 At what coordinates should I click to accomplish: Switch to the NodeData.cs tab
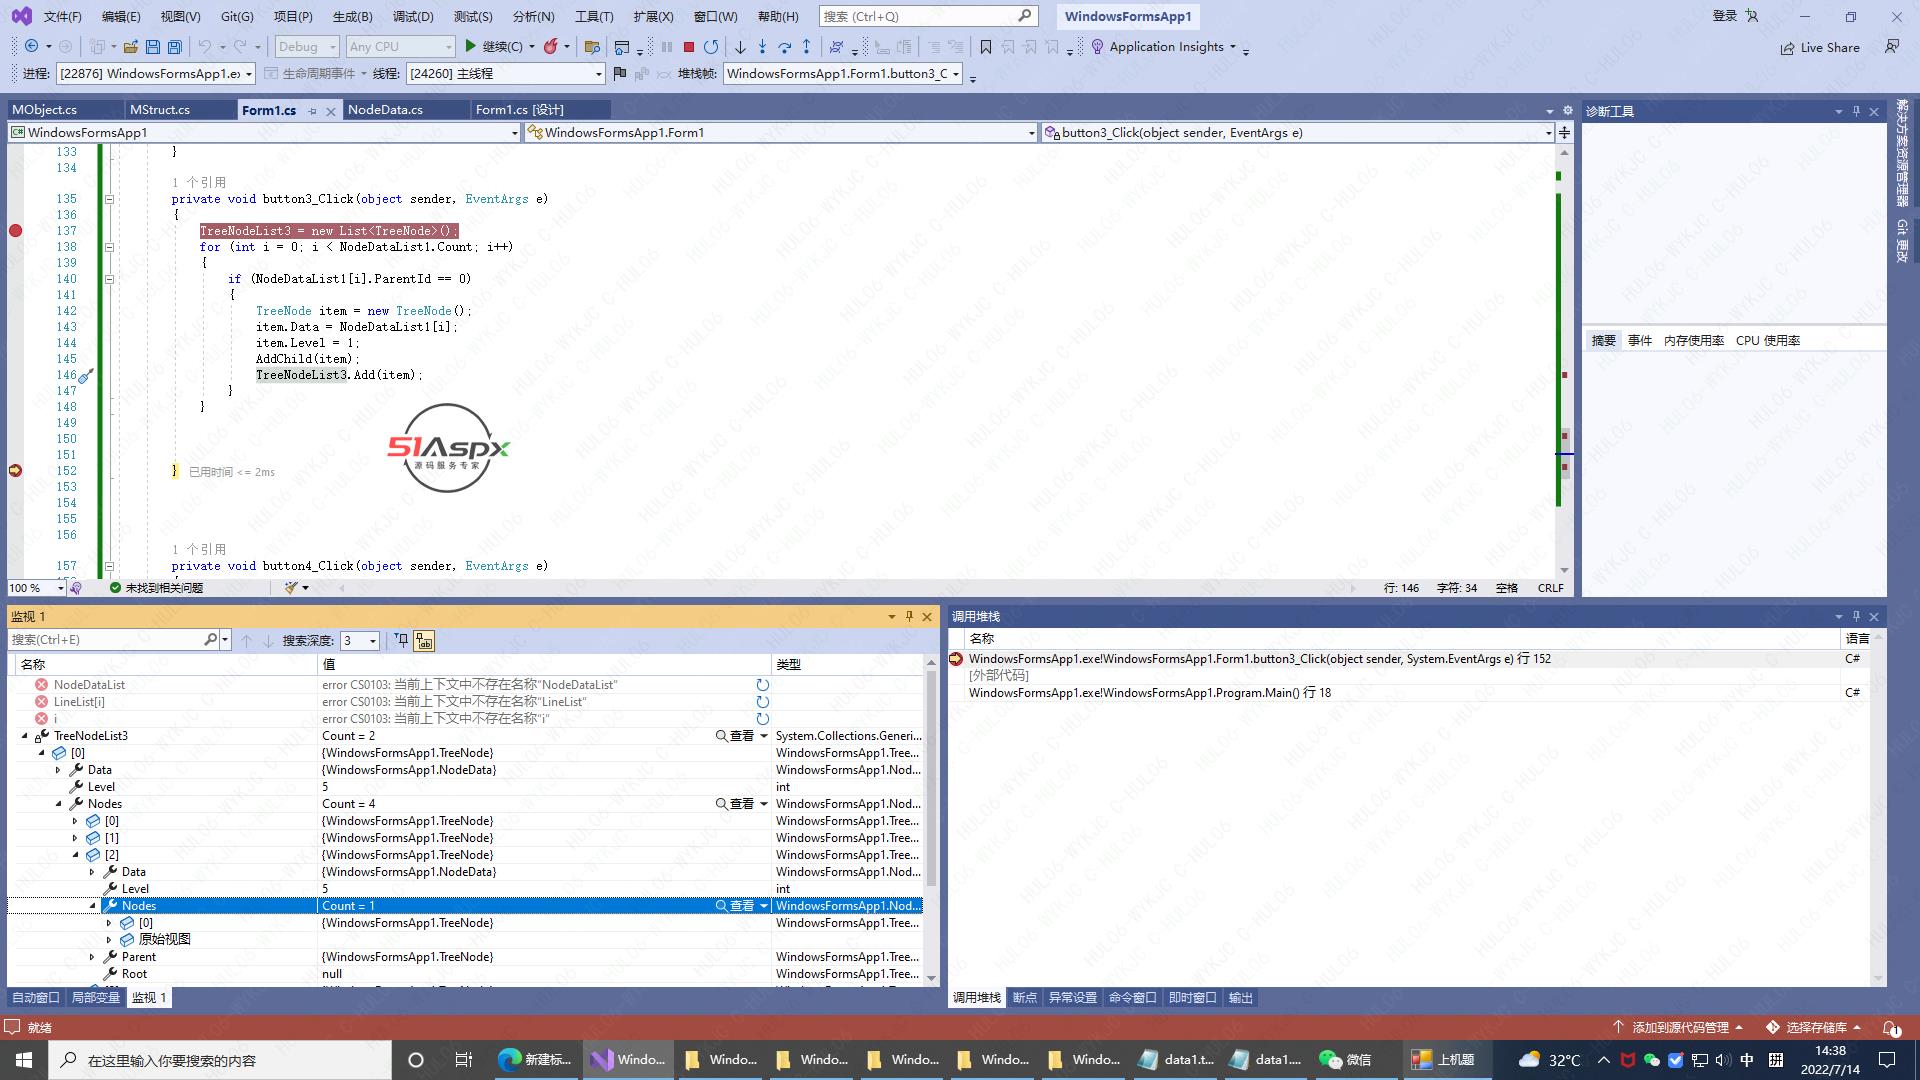click(x=385, y=110)
